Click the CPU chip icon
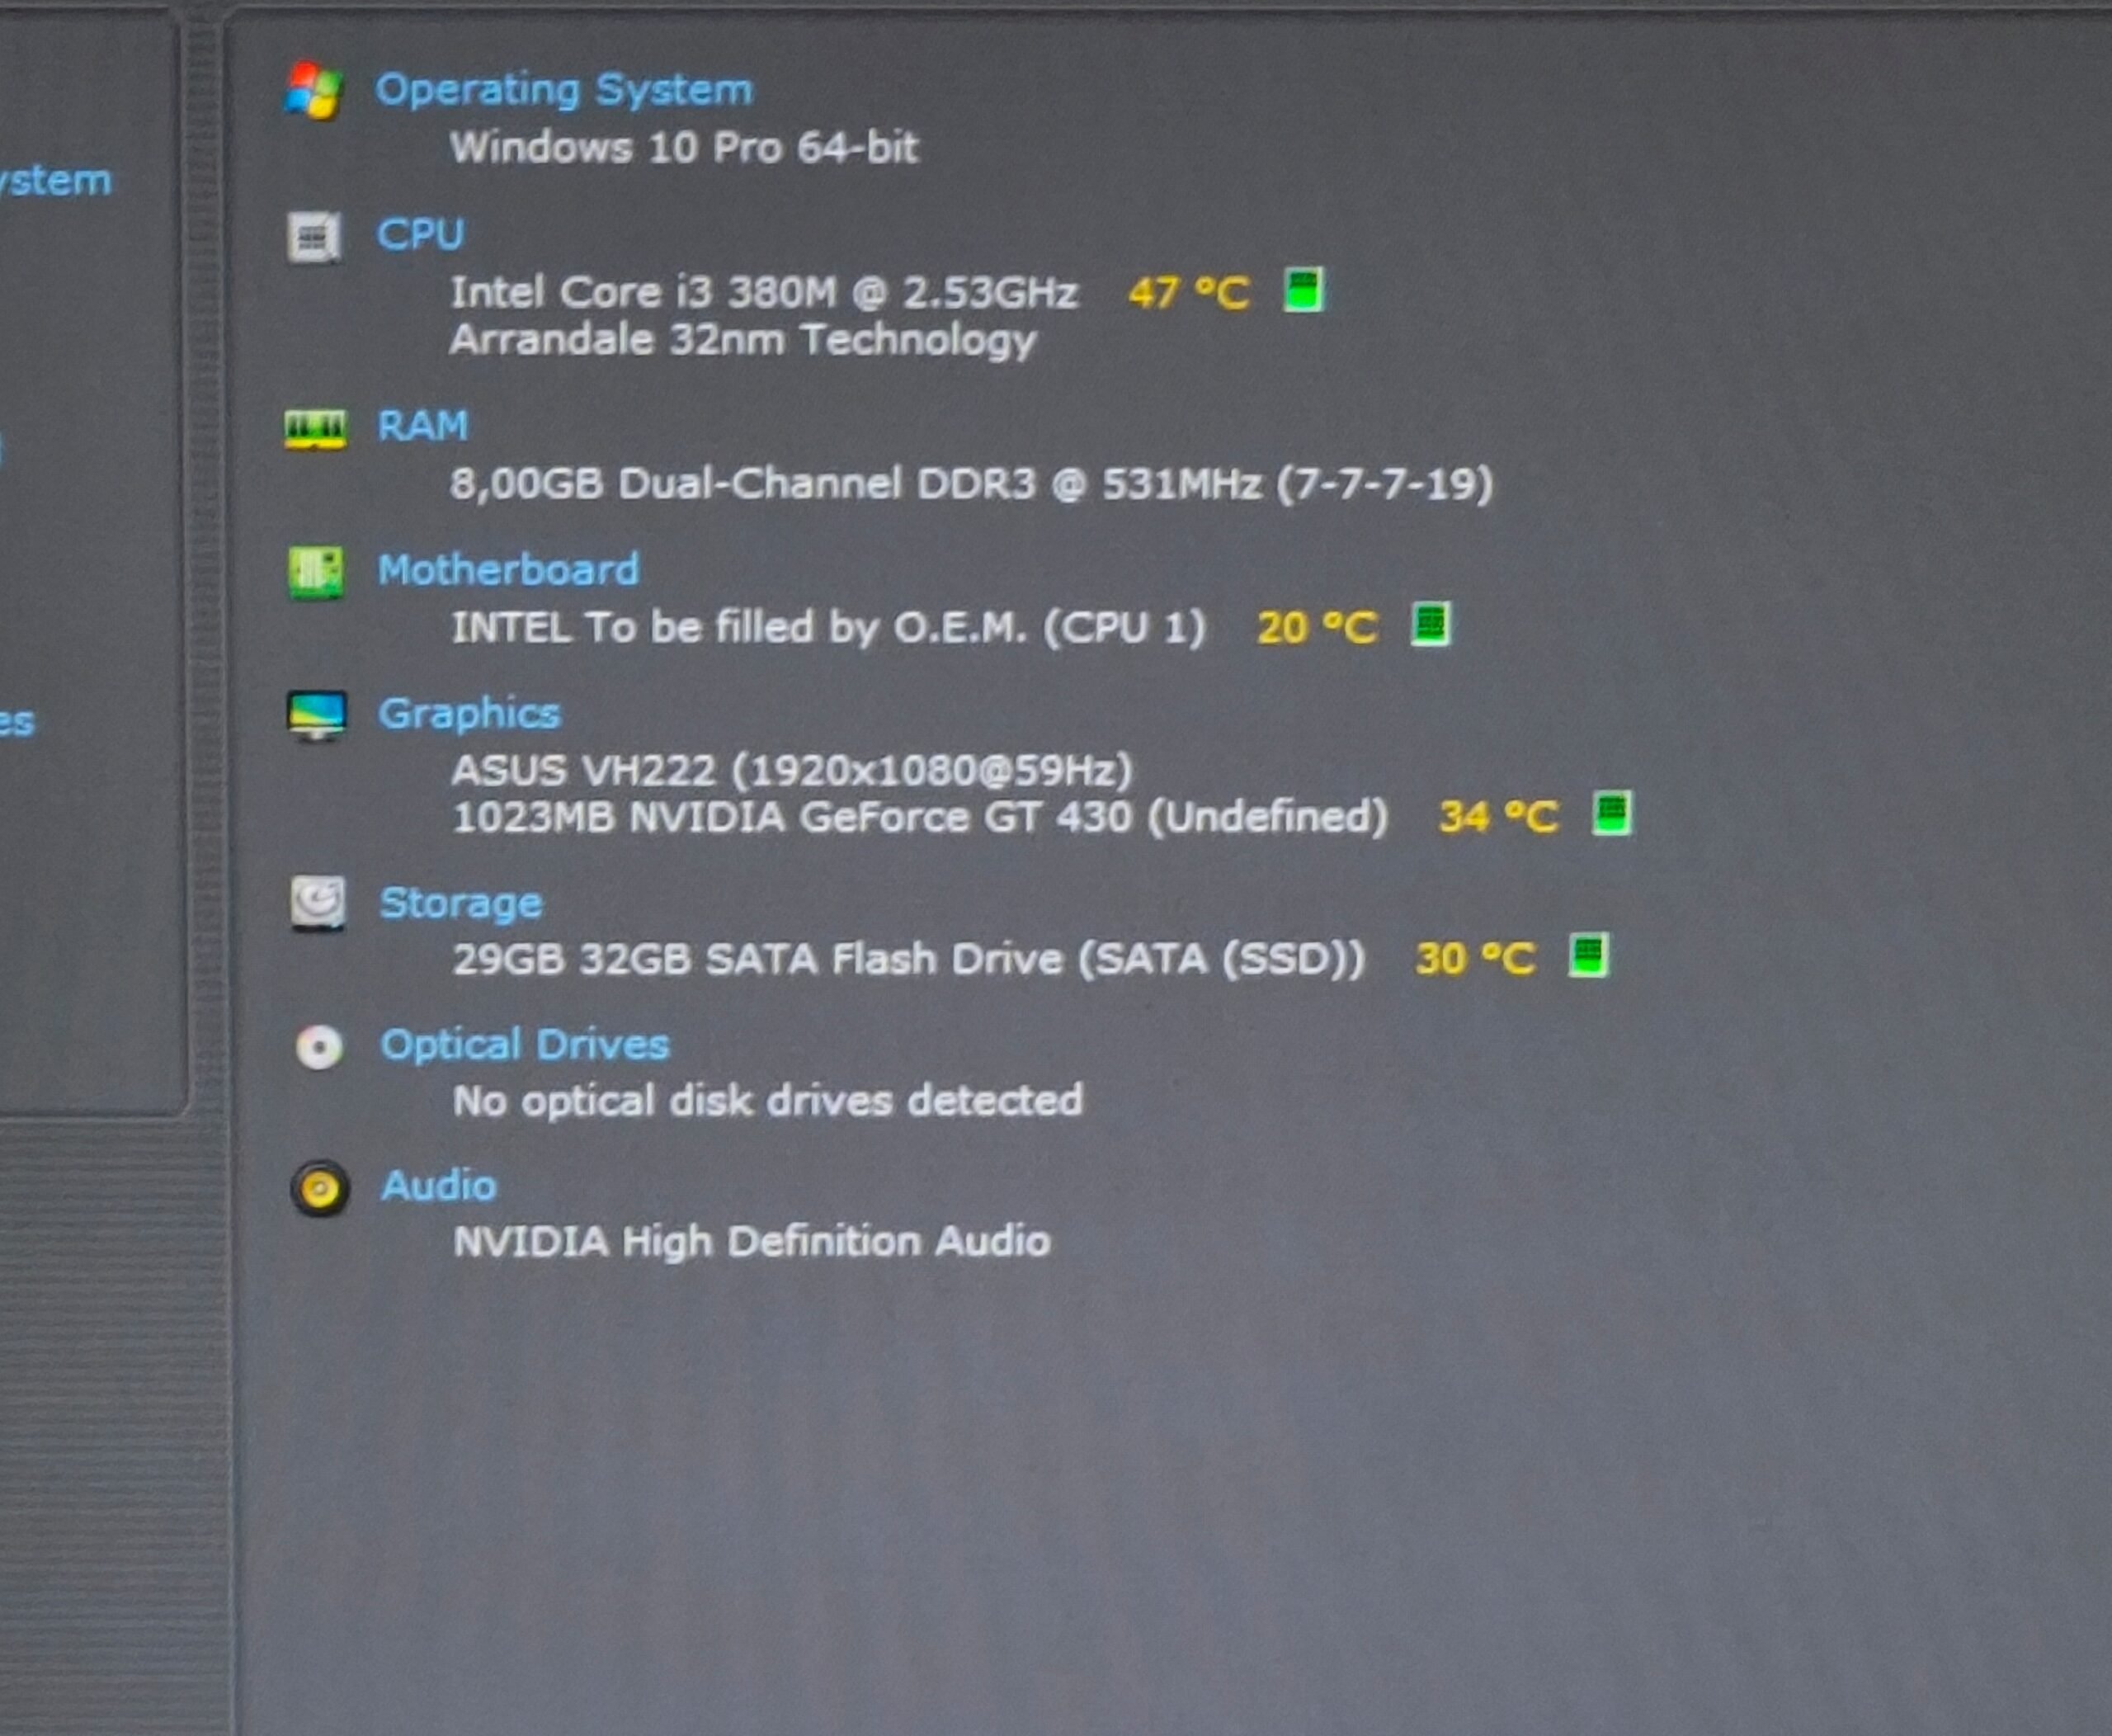 tap(313, 237)
